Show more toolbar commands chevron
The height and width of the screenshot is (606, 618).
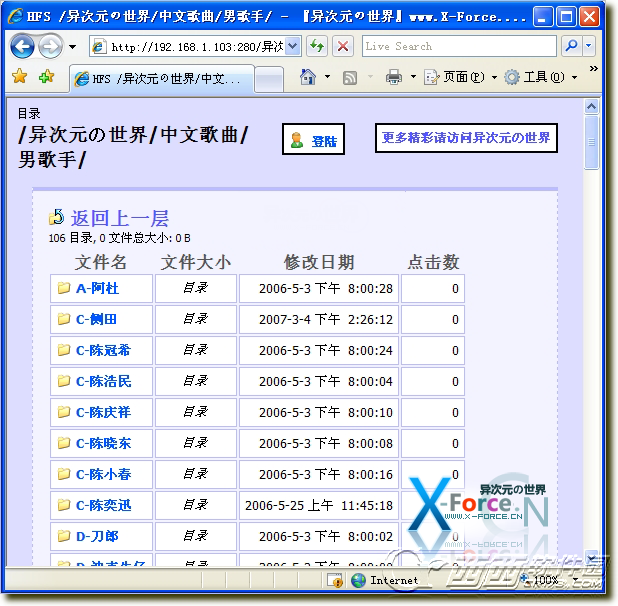[593, 69]
